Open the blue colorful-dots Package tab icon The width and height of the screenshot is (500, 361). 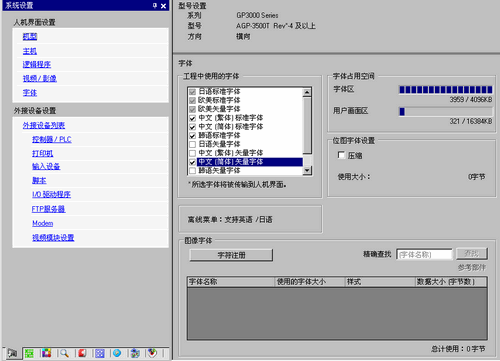click(135, 353)
